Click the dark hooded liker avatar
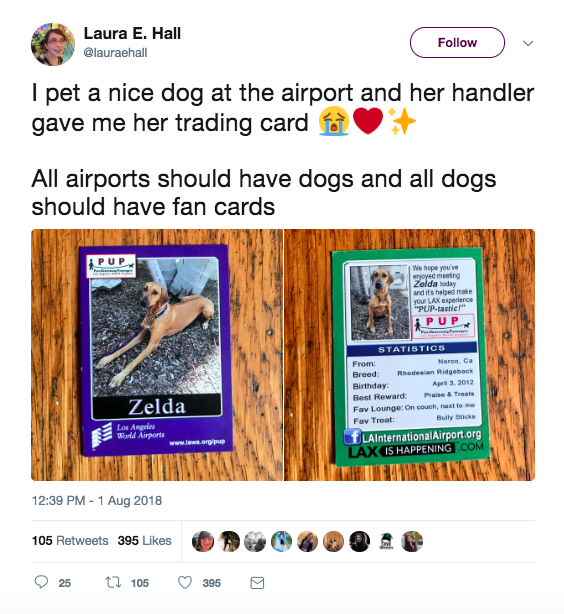This screenshot has width=564, height=614. point(360,542)
